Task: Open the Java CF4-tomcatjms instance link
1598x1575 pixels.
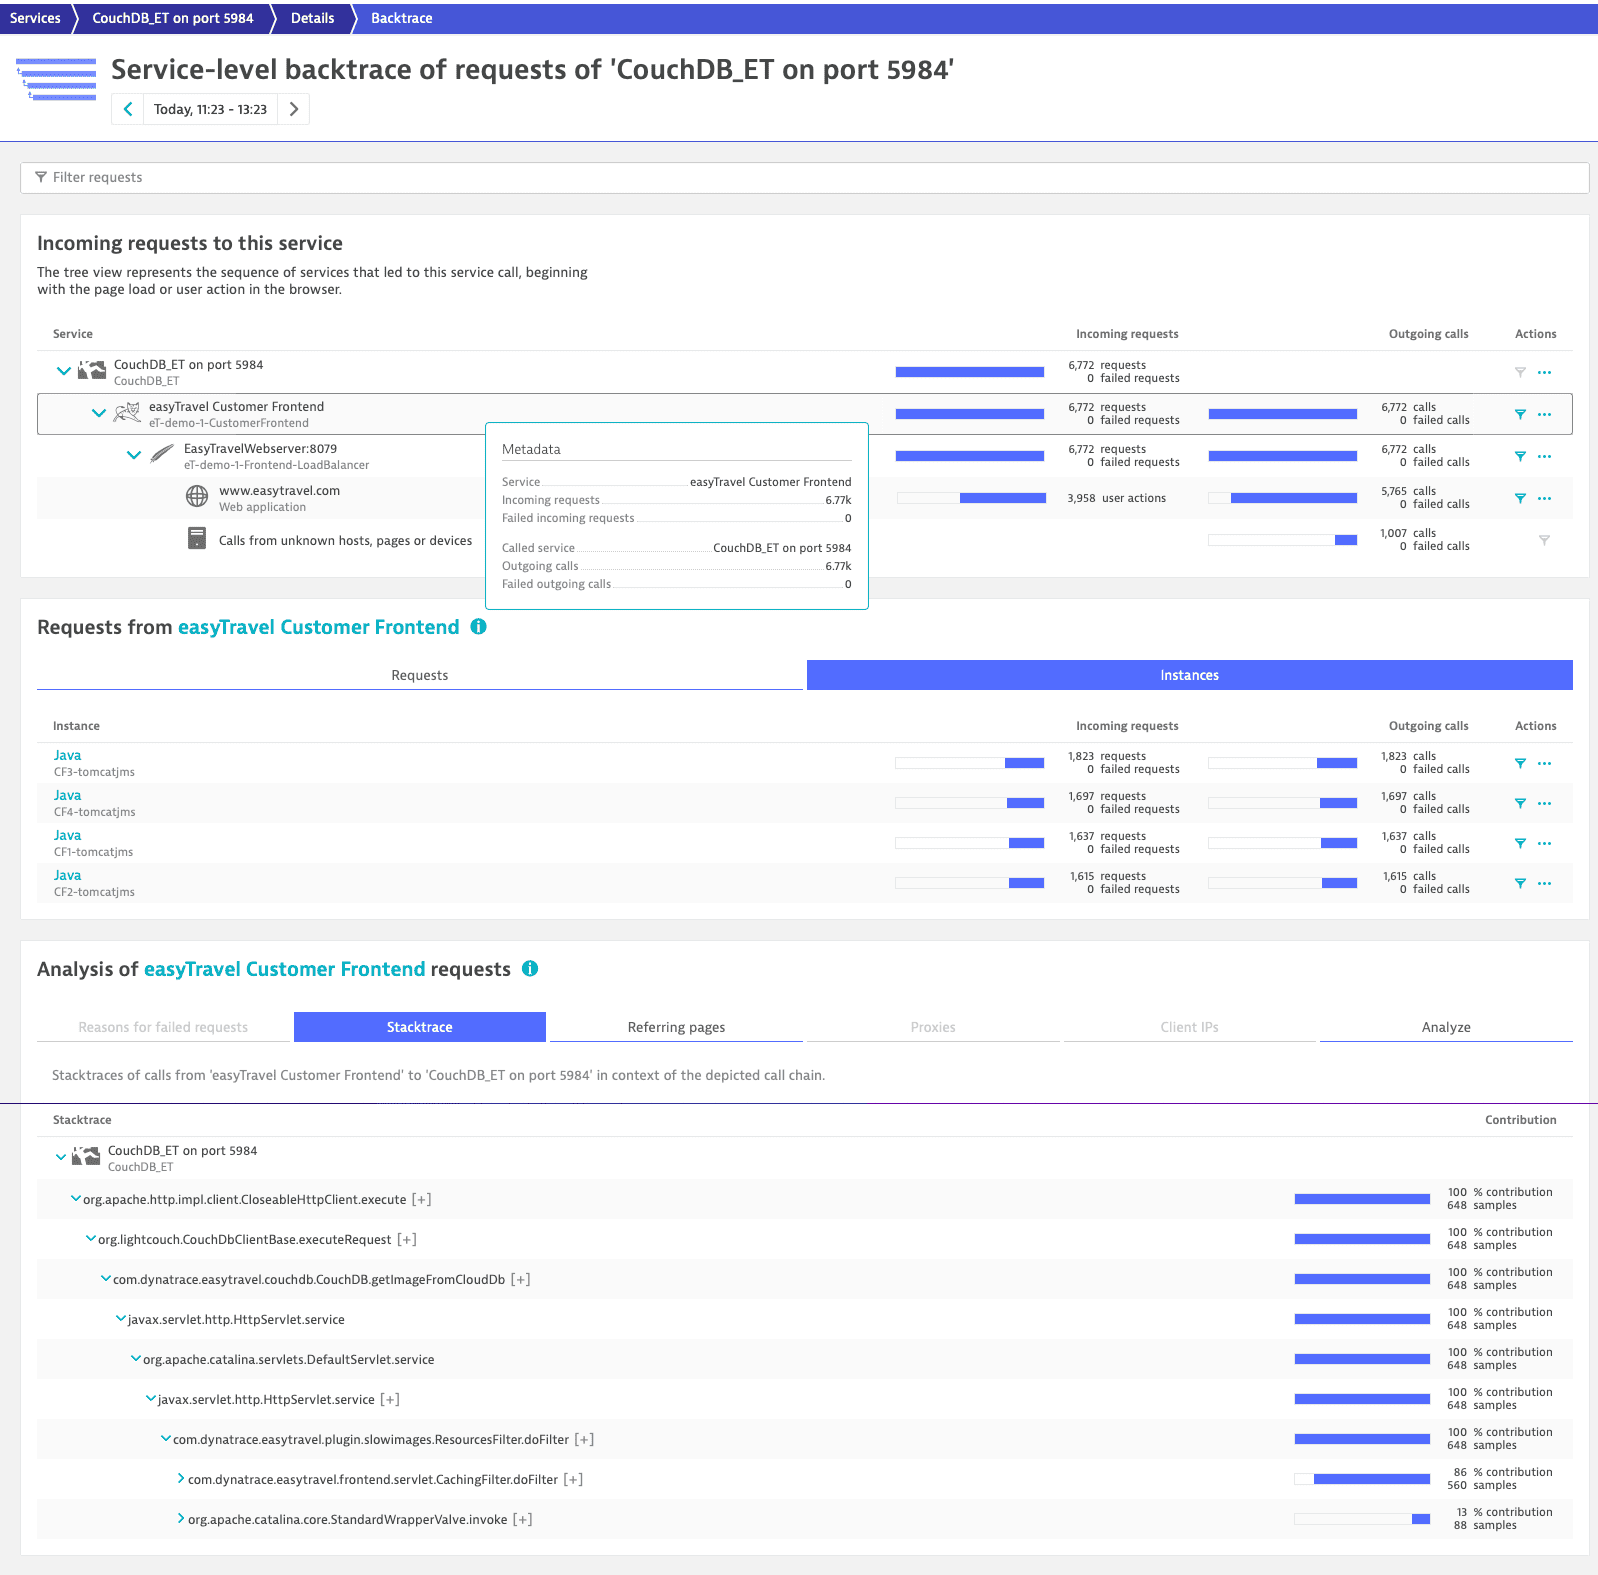Action: point(67,795)
